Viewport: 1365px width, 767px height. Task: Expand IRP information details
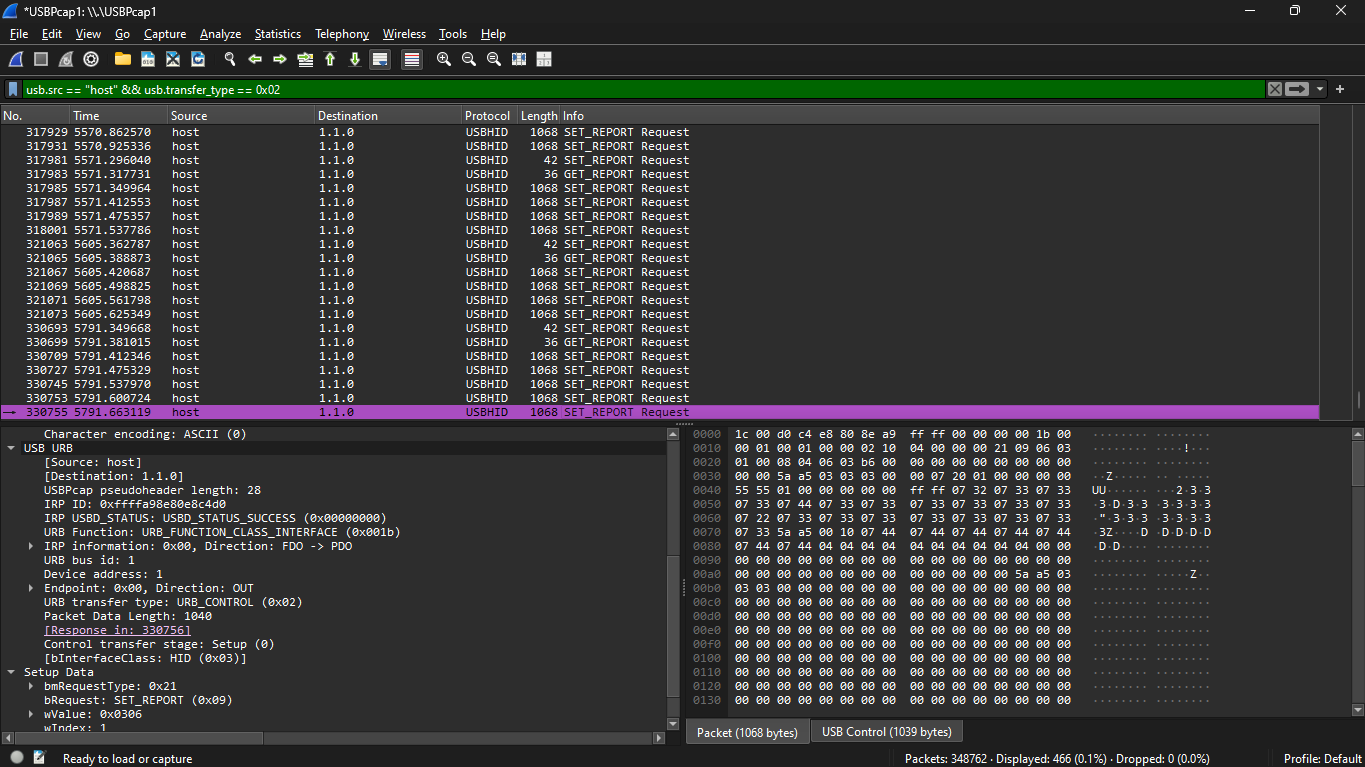[x=31, y=546]
